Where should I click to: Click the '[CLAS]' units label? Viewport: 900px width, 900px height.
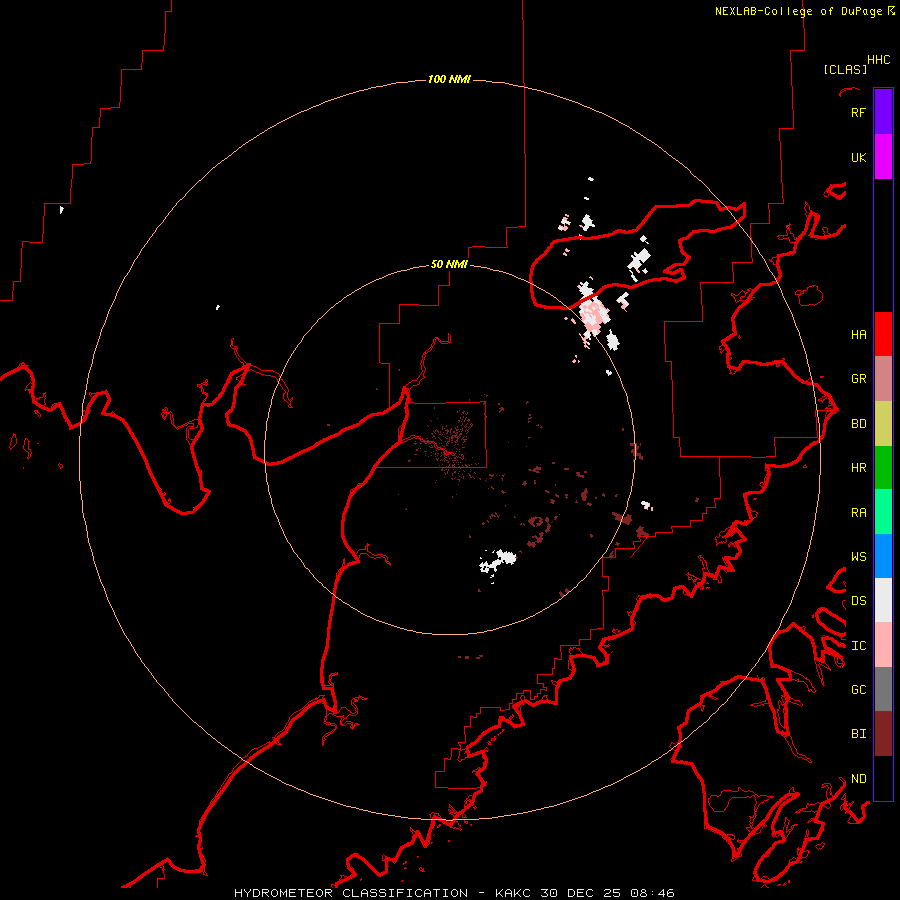click(x=845, y=69)
